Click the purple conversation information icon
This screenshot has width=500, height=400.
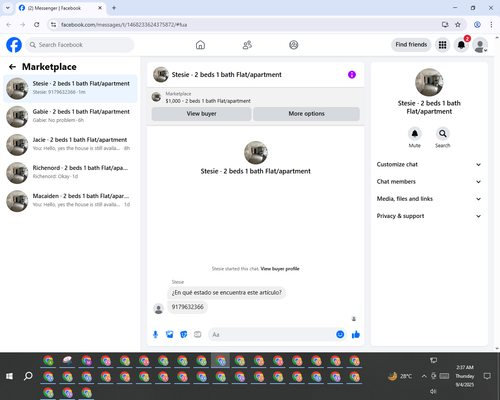(352, 75)
